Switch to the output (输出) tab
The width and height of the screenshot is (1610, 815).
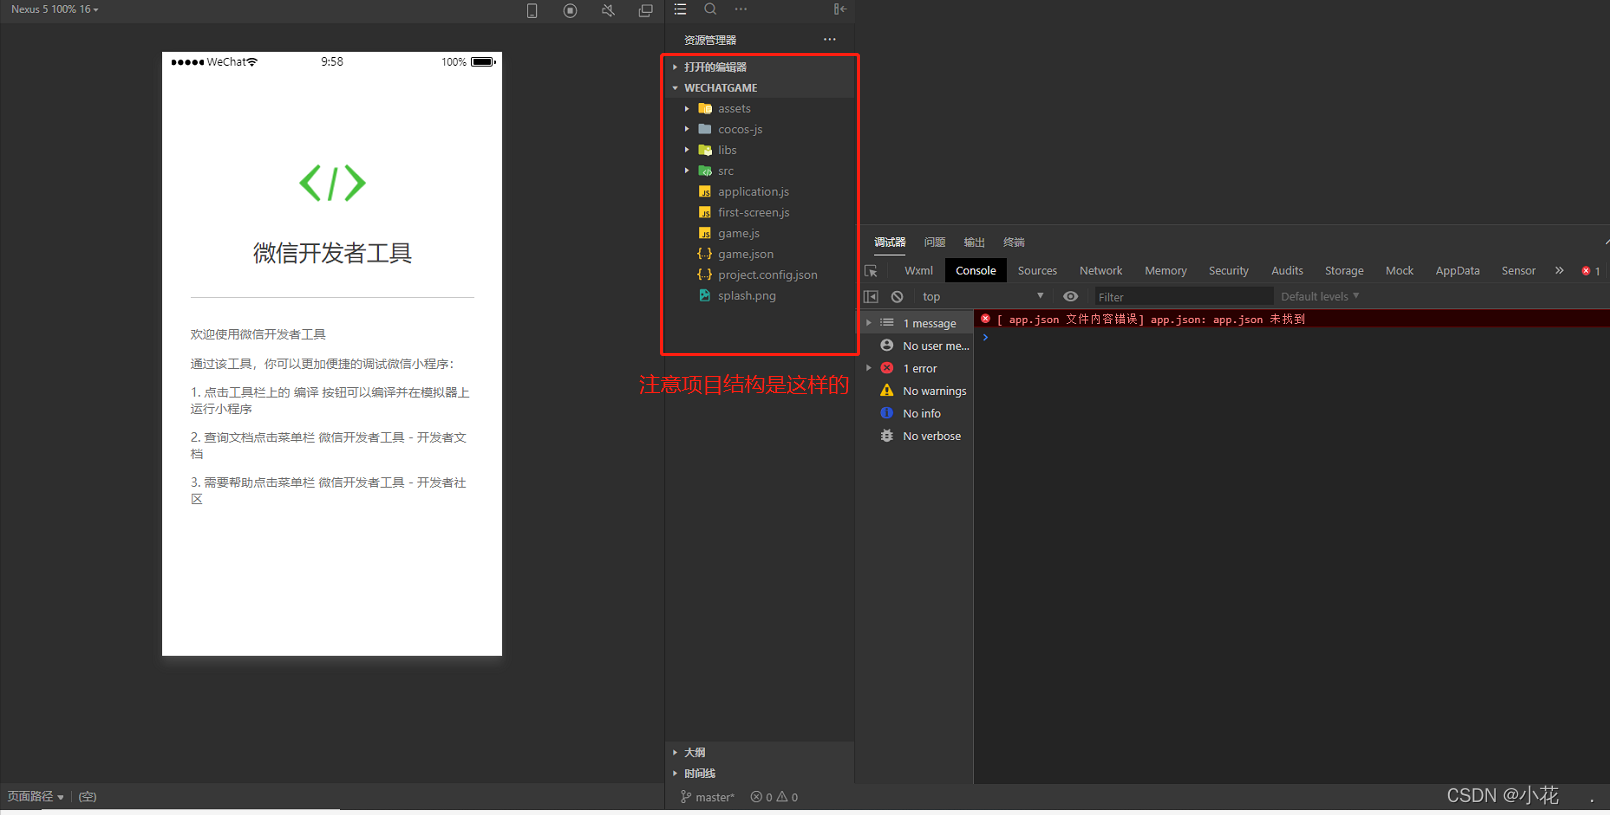pos(974,242)
